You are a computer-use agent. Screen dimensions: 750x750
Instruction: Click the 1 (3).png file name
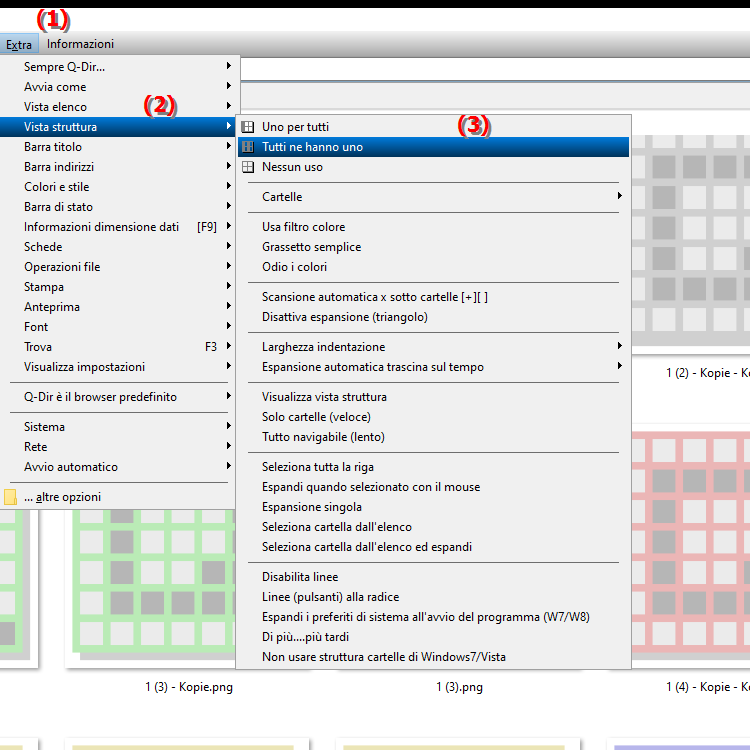coord(459,687)
